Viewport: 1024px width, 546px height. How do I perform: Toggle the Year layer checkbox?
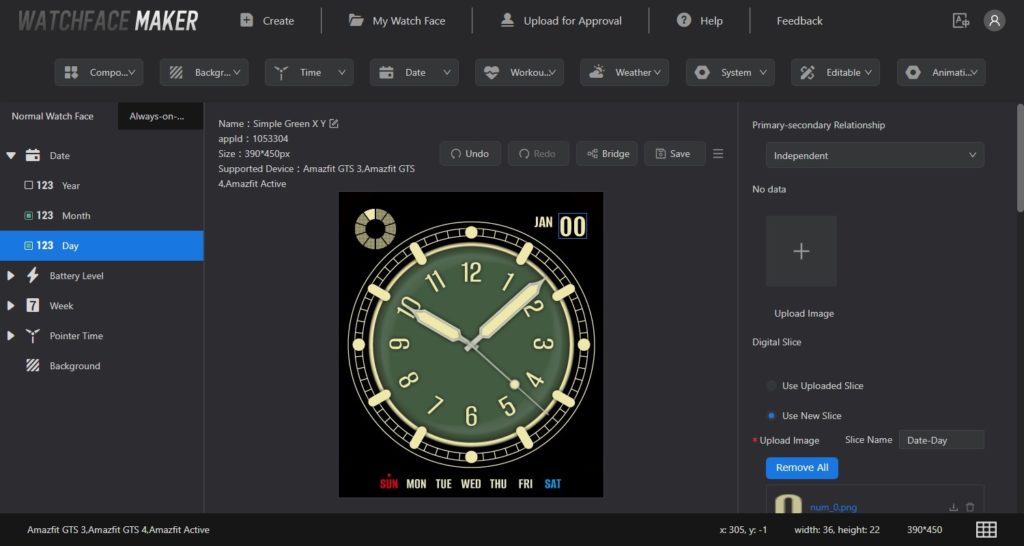29,186
